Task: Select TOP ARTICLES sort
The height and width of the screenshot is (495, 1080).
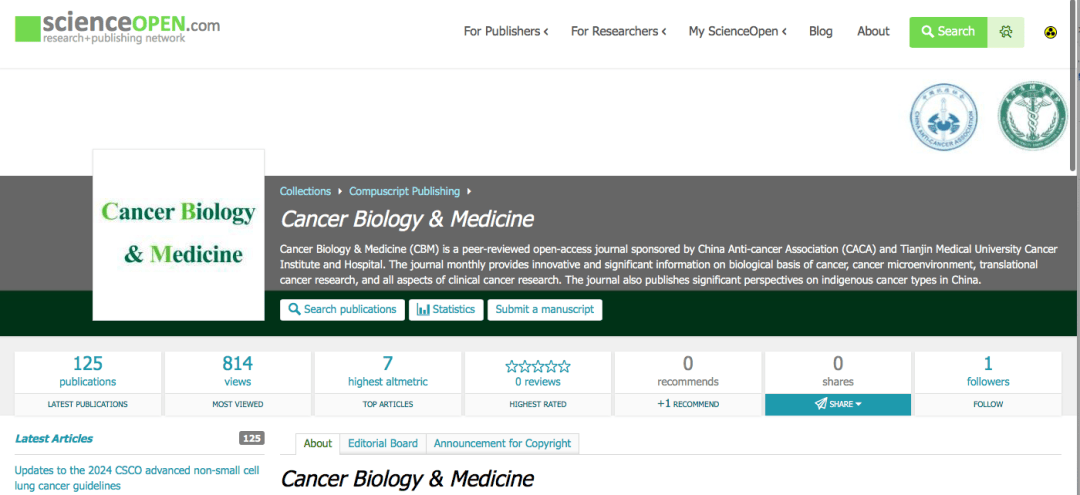Action: [388, 404]
